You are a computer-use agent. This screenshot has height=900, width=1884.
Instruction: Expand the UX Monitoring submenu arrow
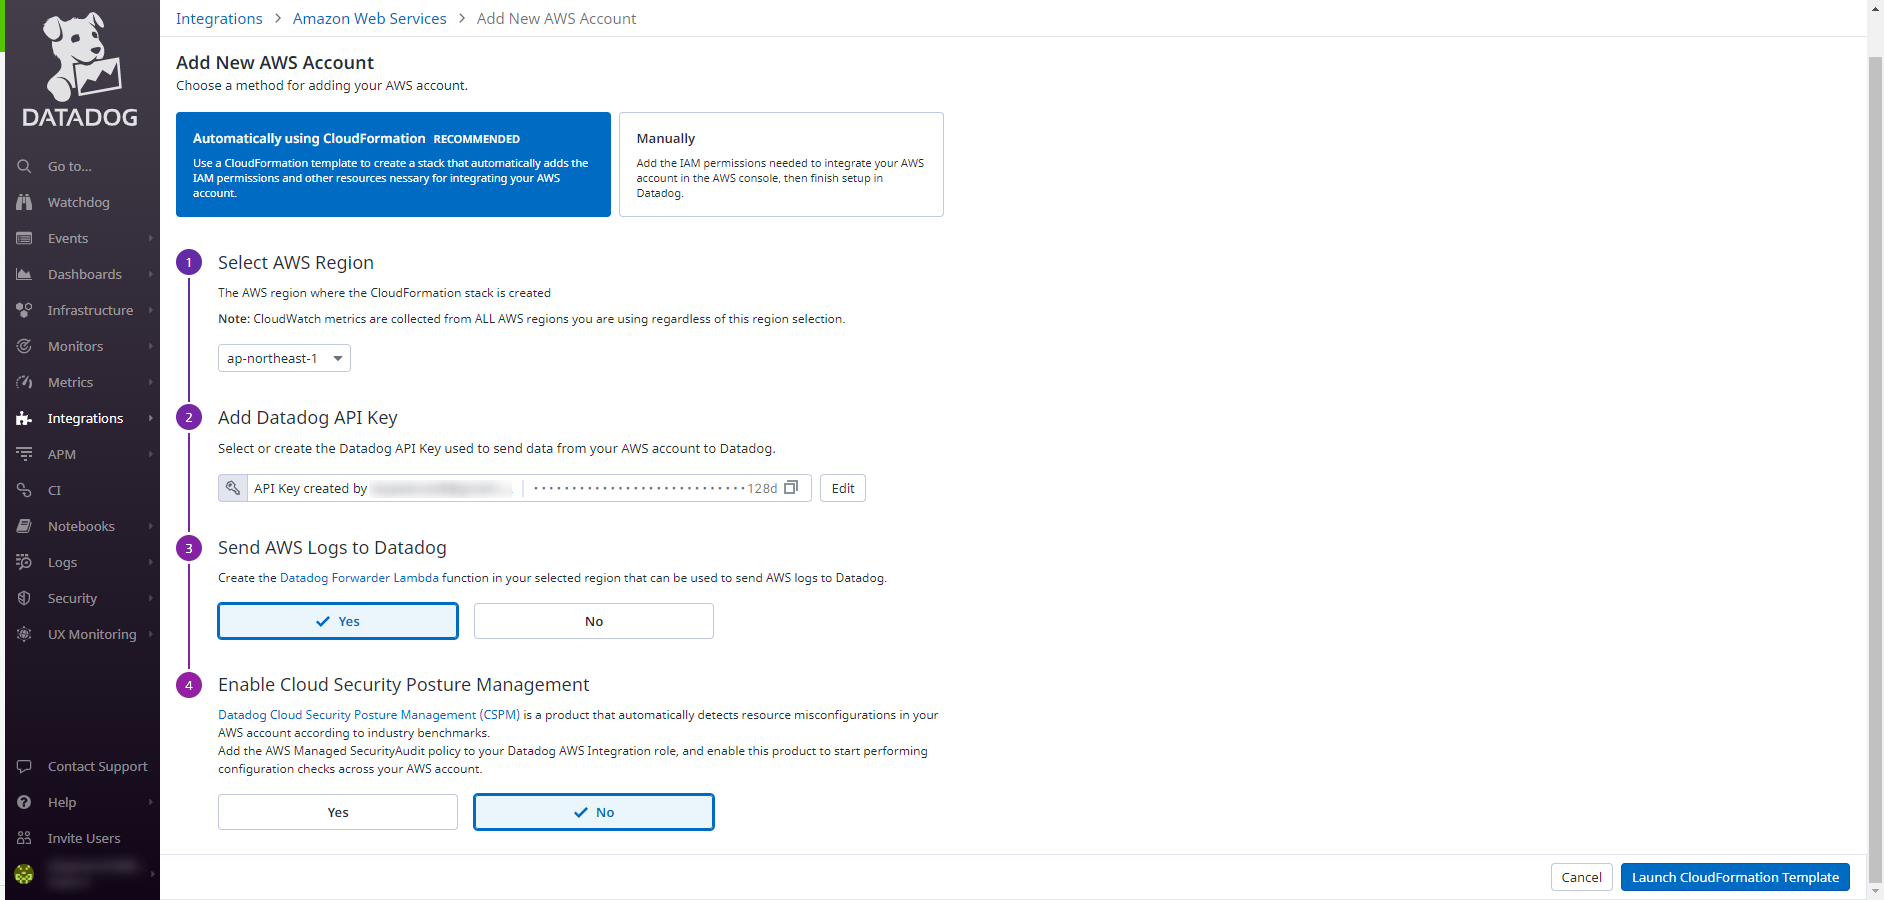coord(151,634)
